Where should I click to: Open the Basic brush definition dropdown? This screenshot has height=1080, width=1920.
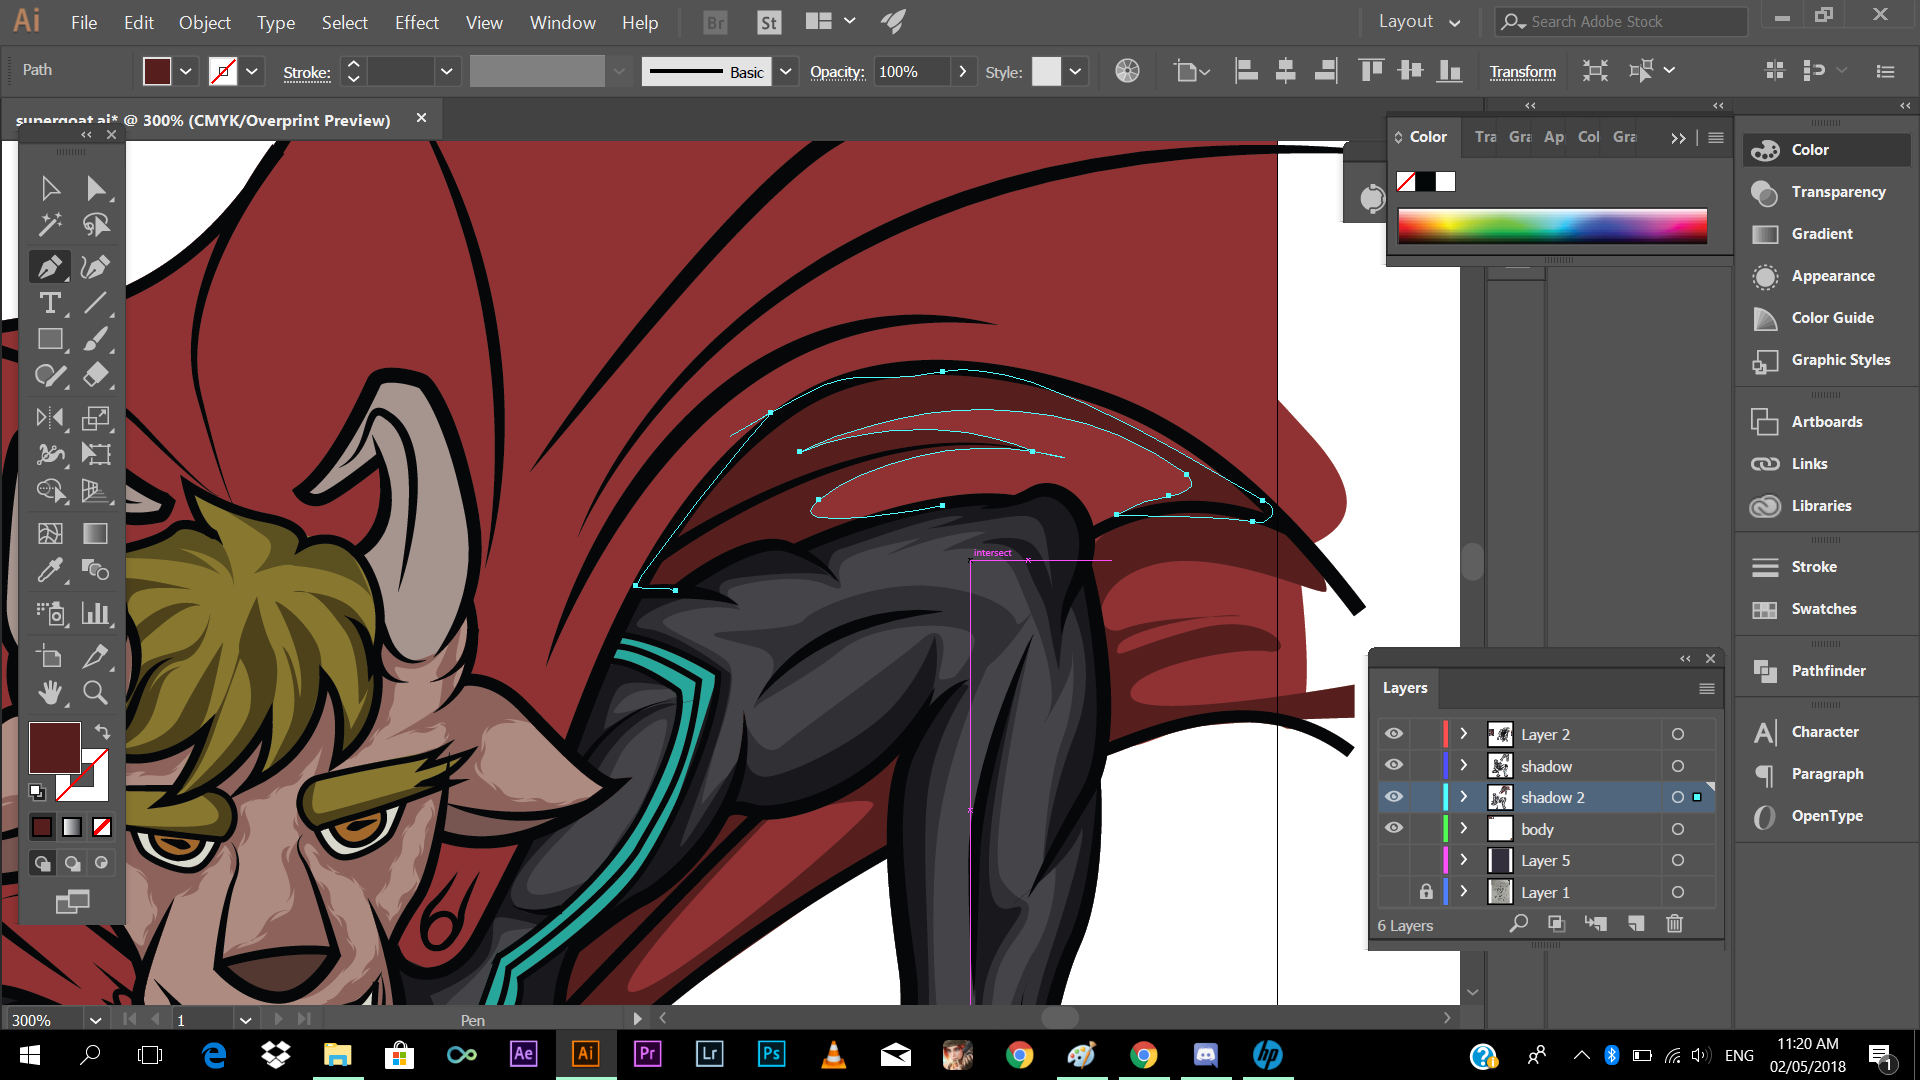[786, 72]
